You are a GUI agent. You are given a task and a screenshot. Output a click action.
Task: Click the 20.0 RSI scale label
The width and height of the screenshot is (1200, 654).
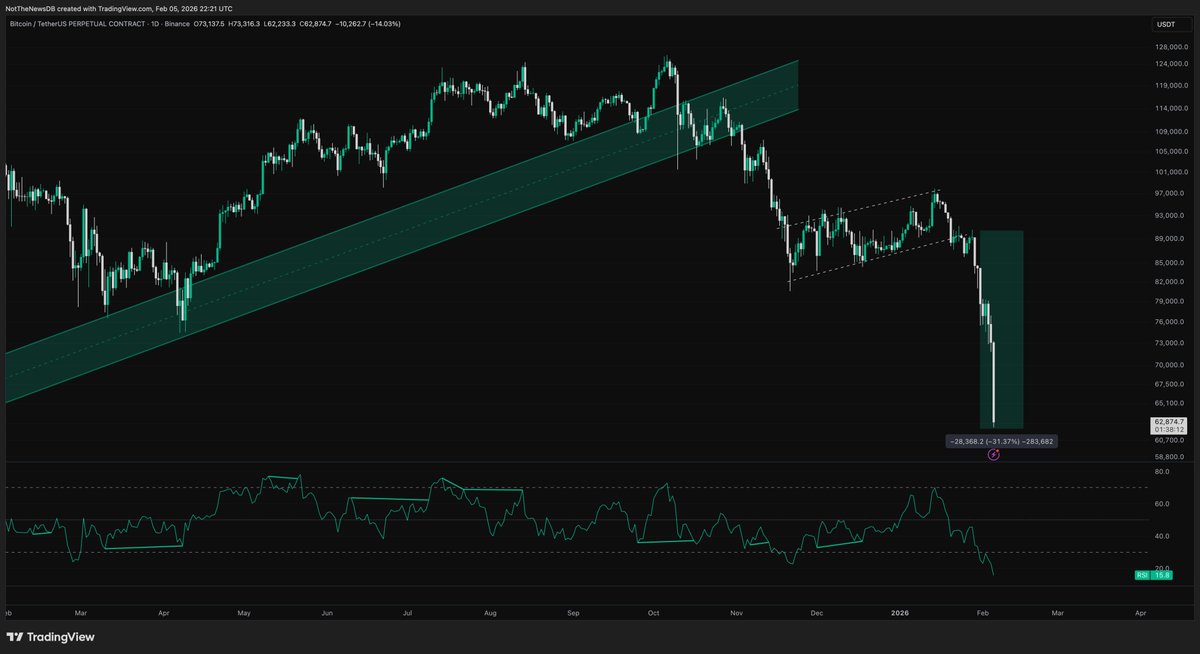pos(1162,567)
